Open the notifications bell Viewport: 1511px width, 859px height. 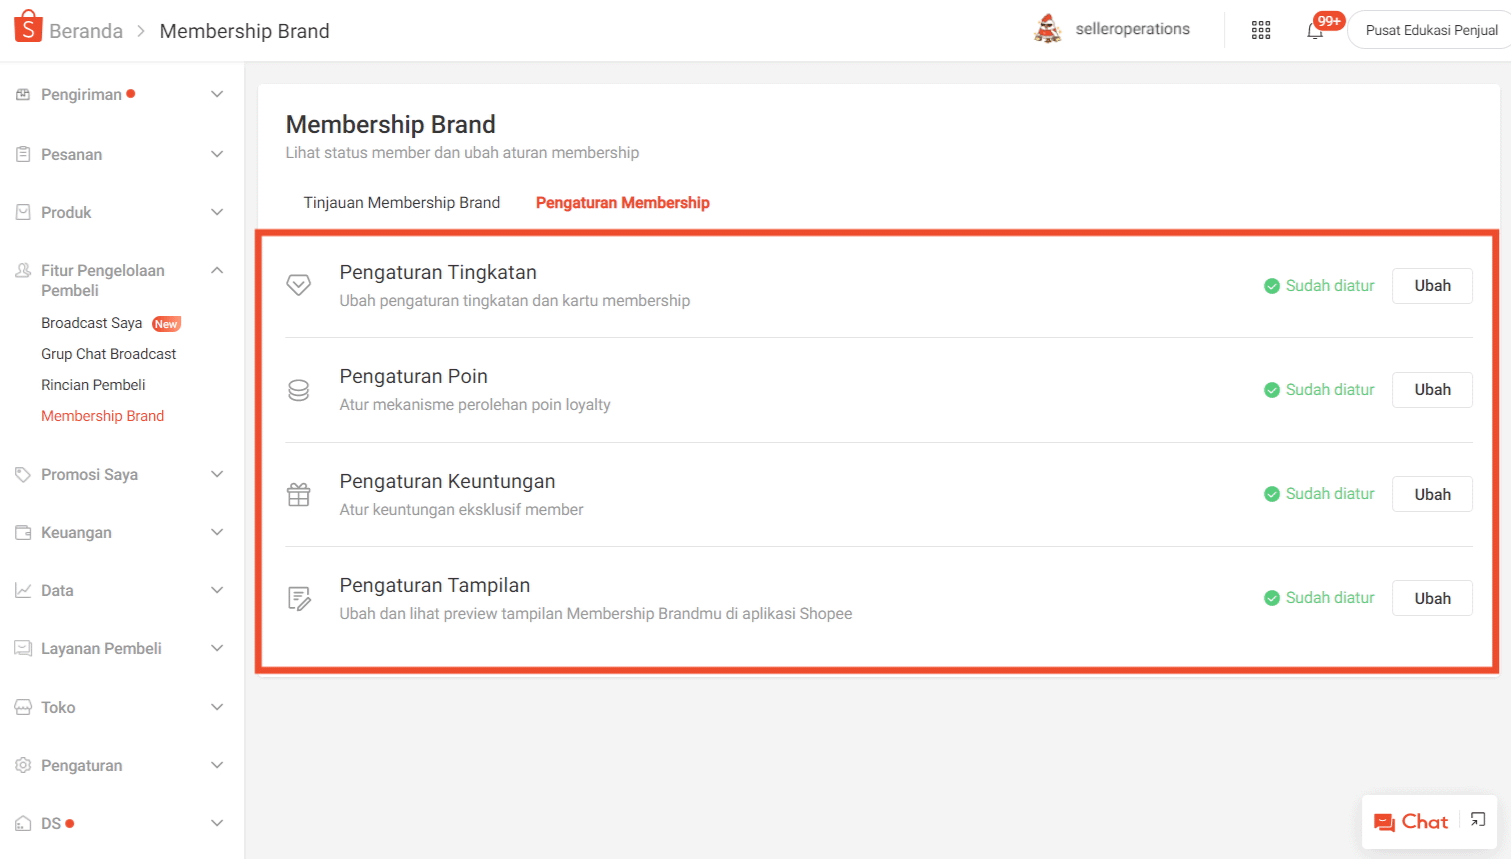coord(1315,31)
